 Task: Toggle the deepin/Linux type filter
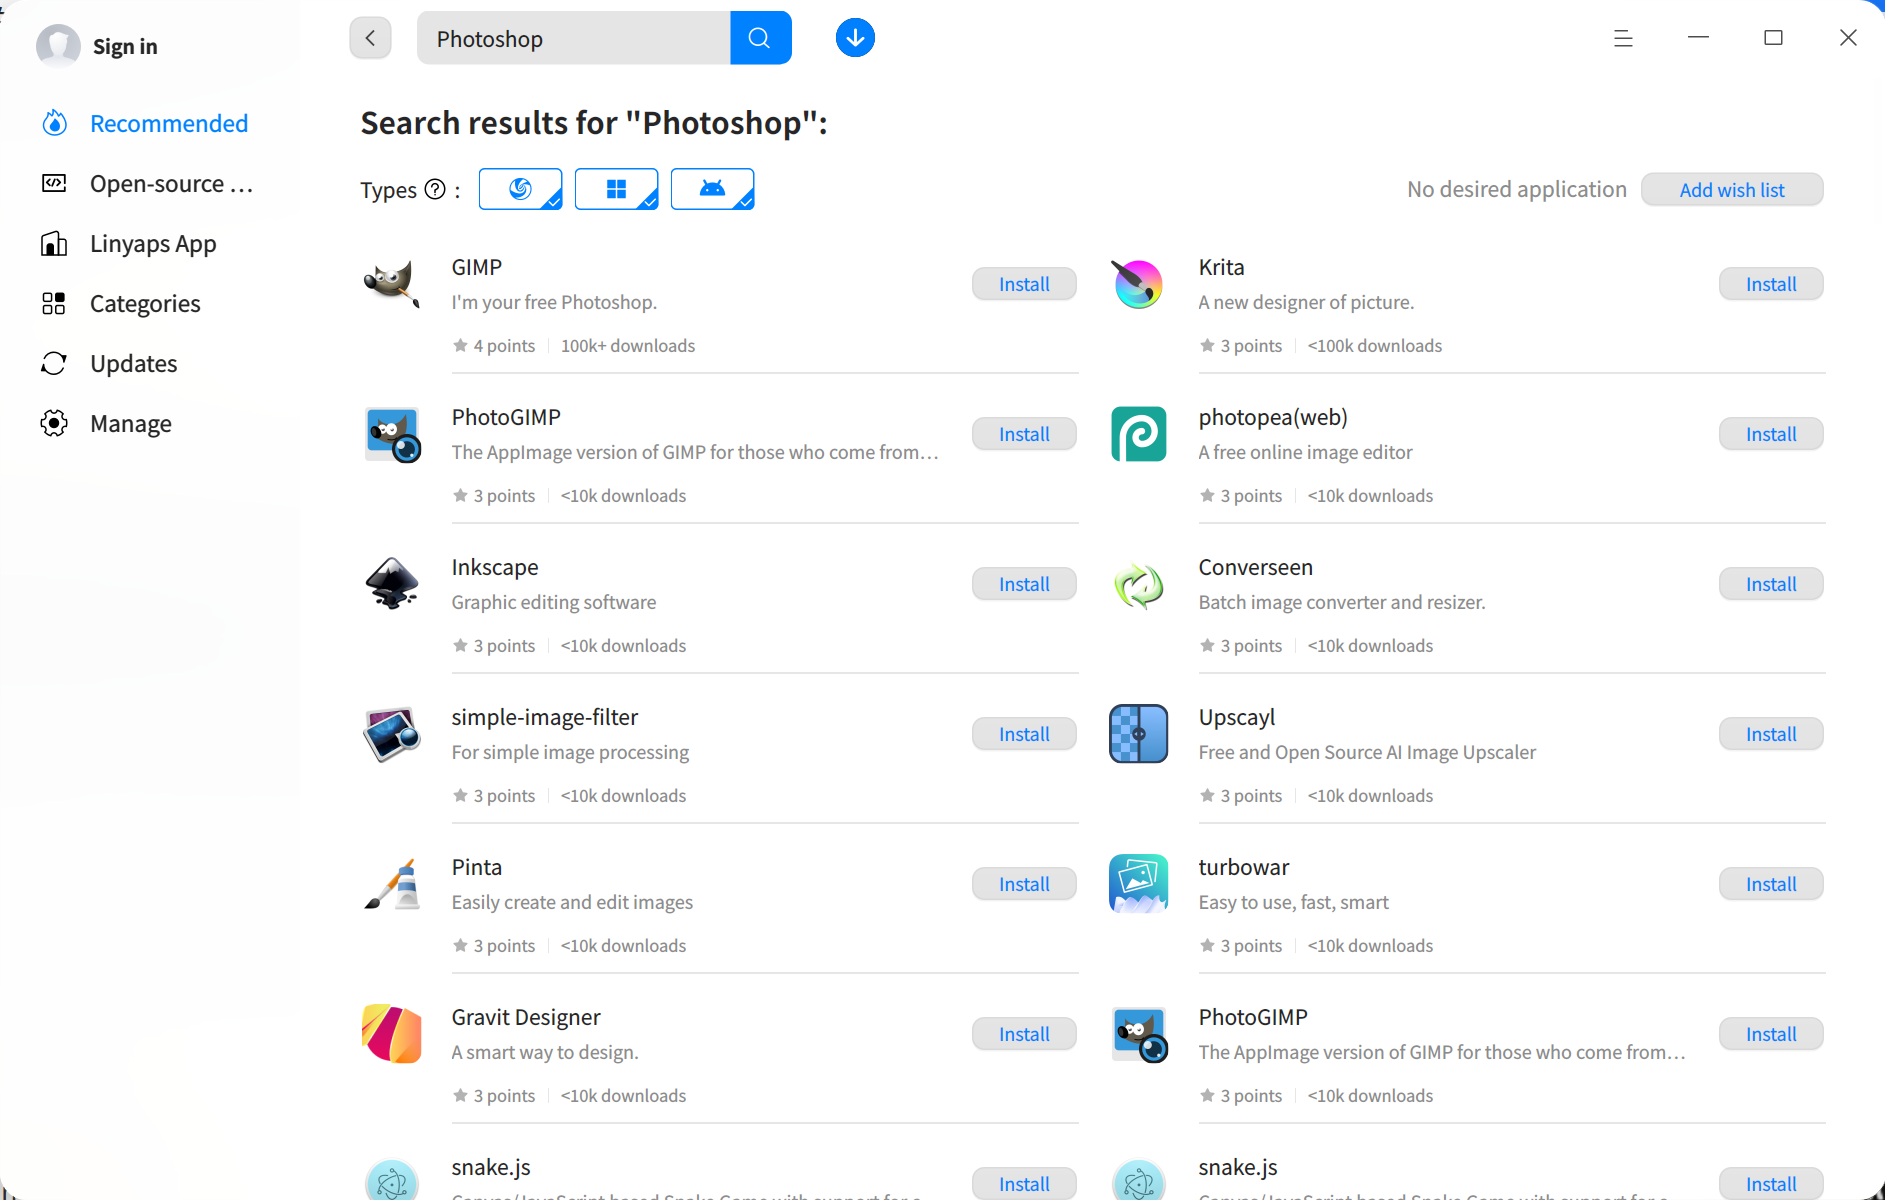click(x=520, y=189)
